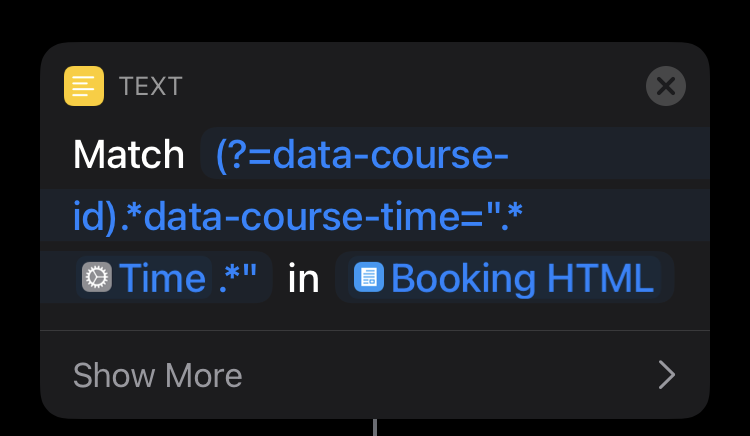Viewport: 750px width, 436px height.
Task: Select the Booking HTML variable name
Action: pyautogui.click(x=522, y=278)
